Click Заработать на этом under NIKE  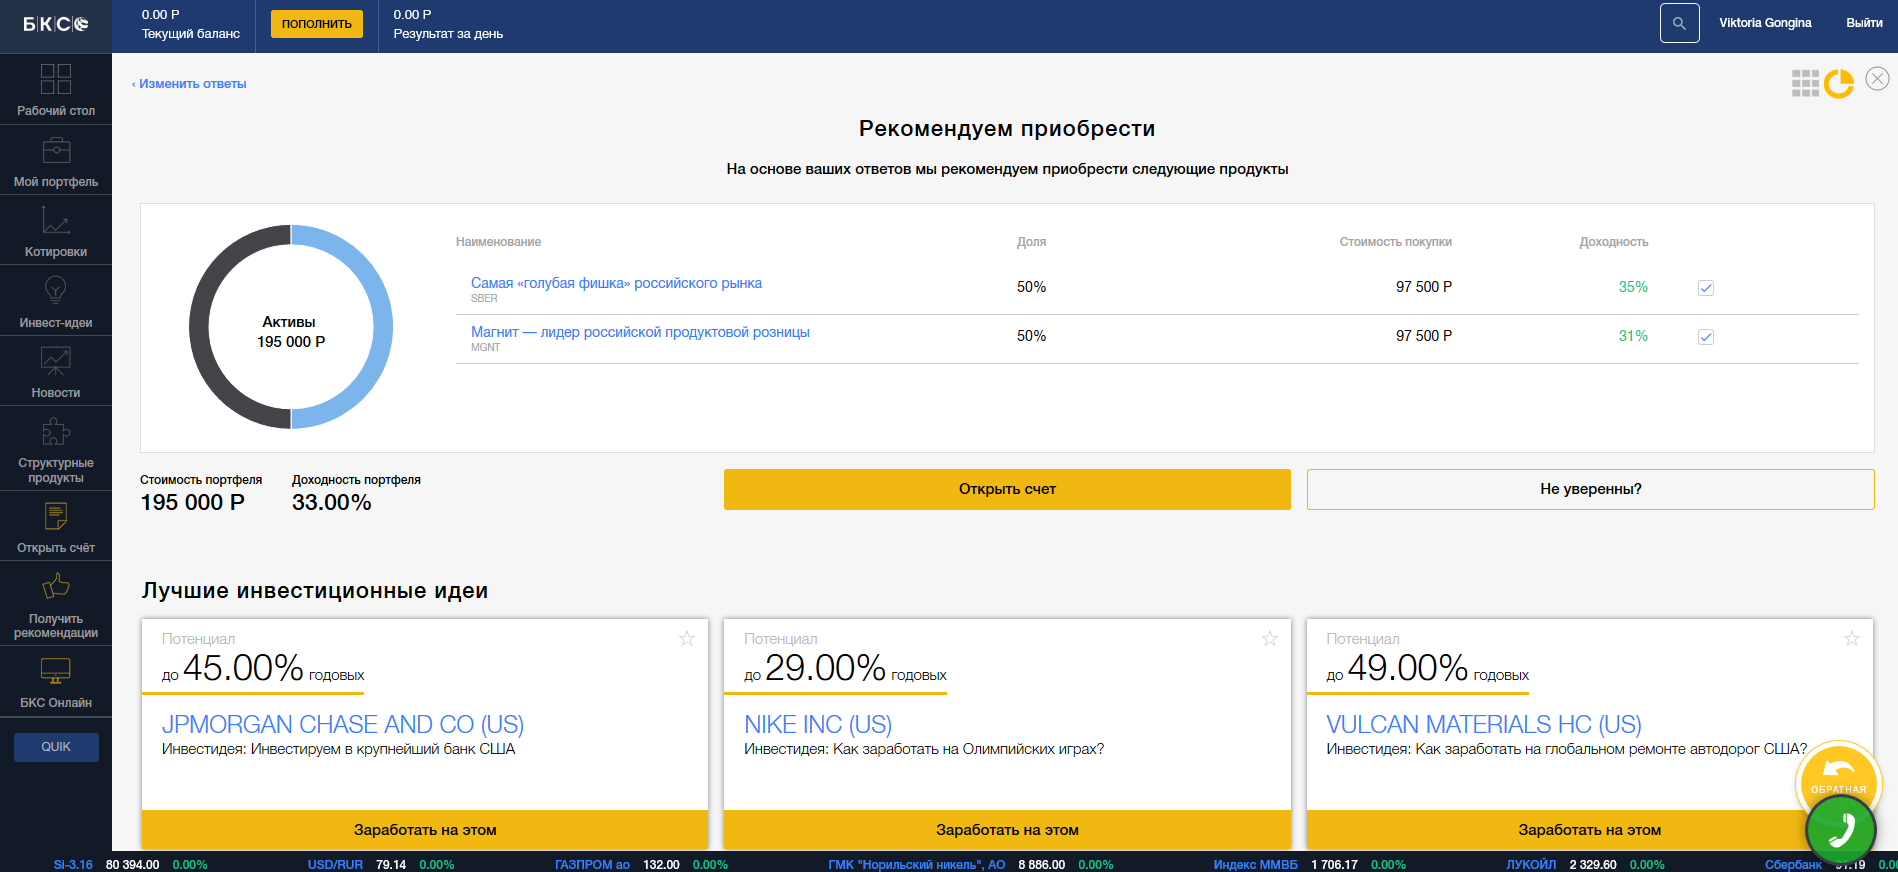tap(1007, 830)
